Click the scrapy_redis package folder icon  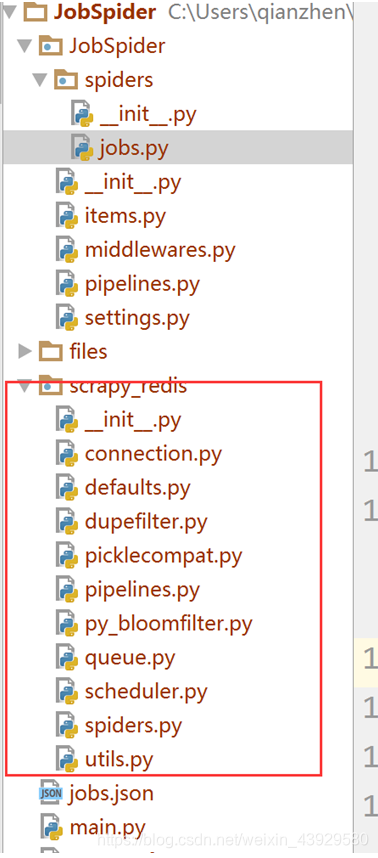click(x=50, y=386)
